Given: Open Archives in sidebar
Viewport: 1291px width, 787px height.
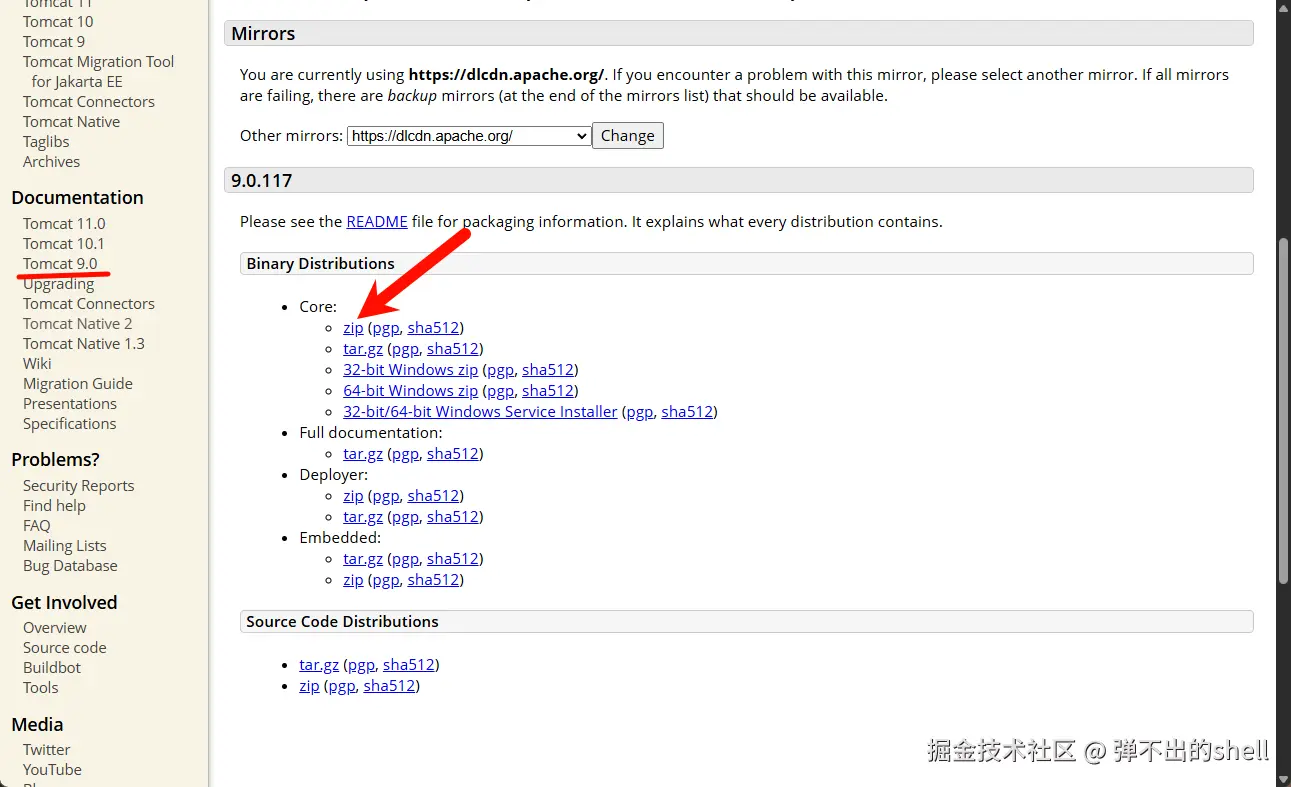Looking at the screenshot, I should pos(51,161).
